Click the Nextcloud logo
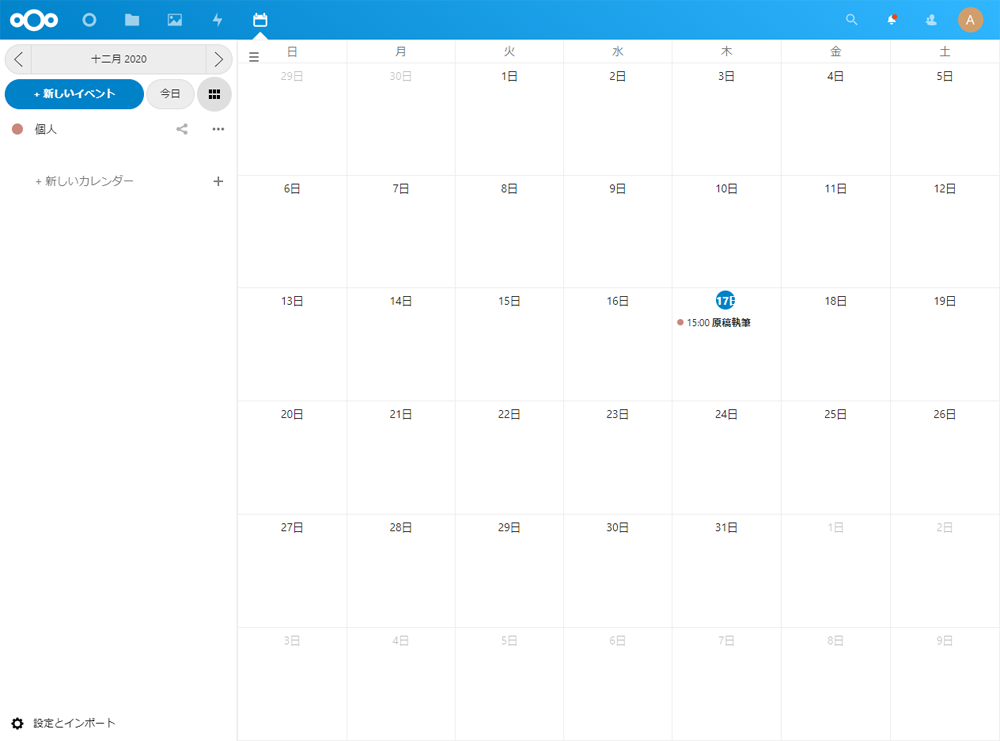The image size is (1000, 741). coord(34,20)
